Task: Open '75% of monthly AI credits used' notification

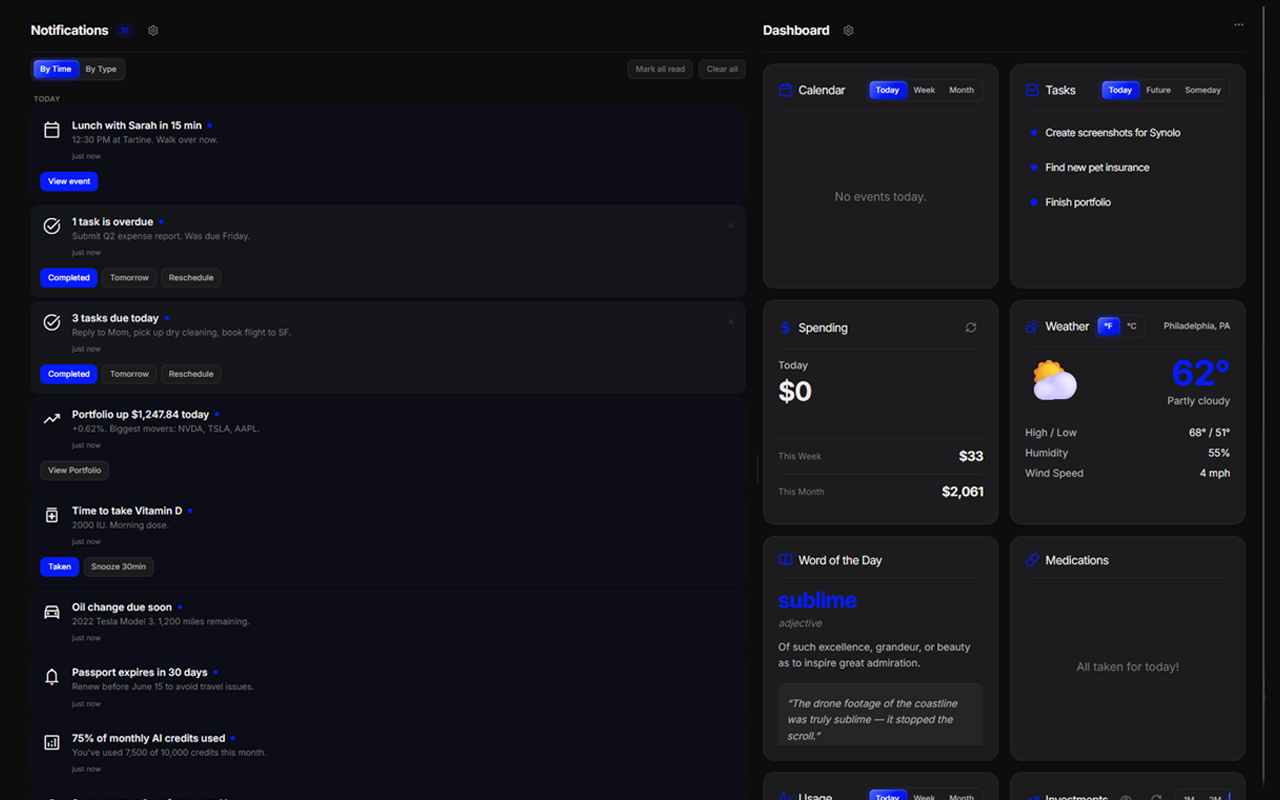Action: 388,753
